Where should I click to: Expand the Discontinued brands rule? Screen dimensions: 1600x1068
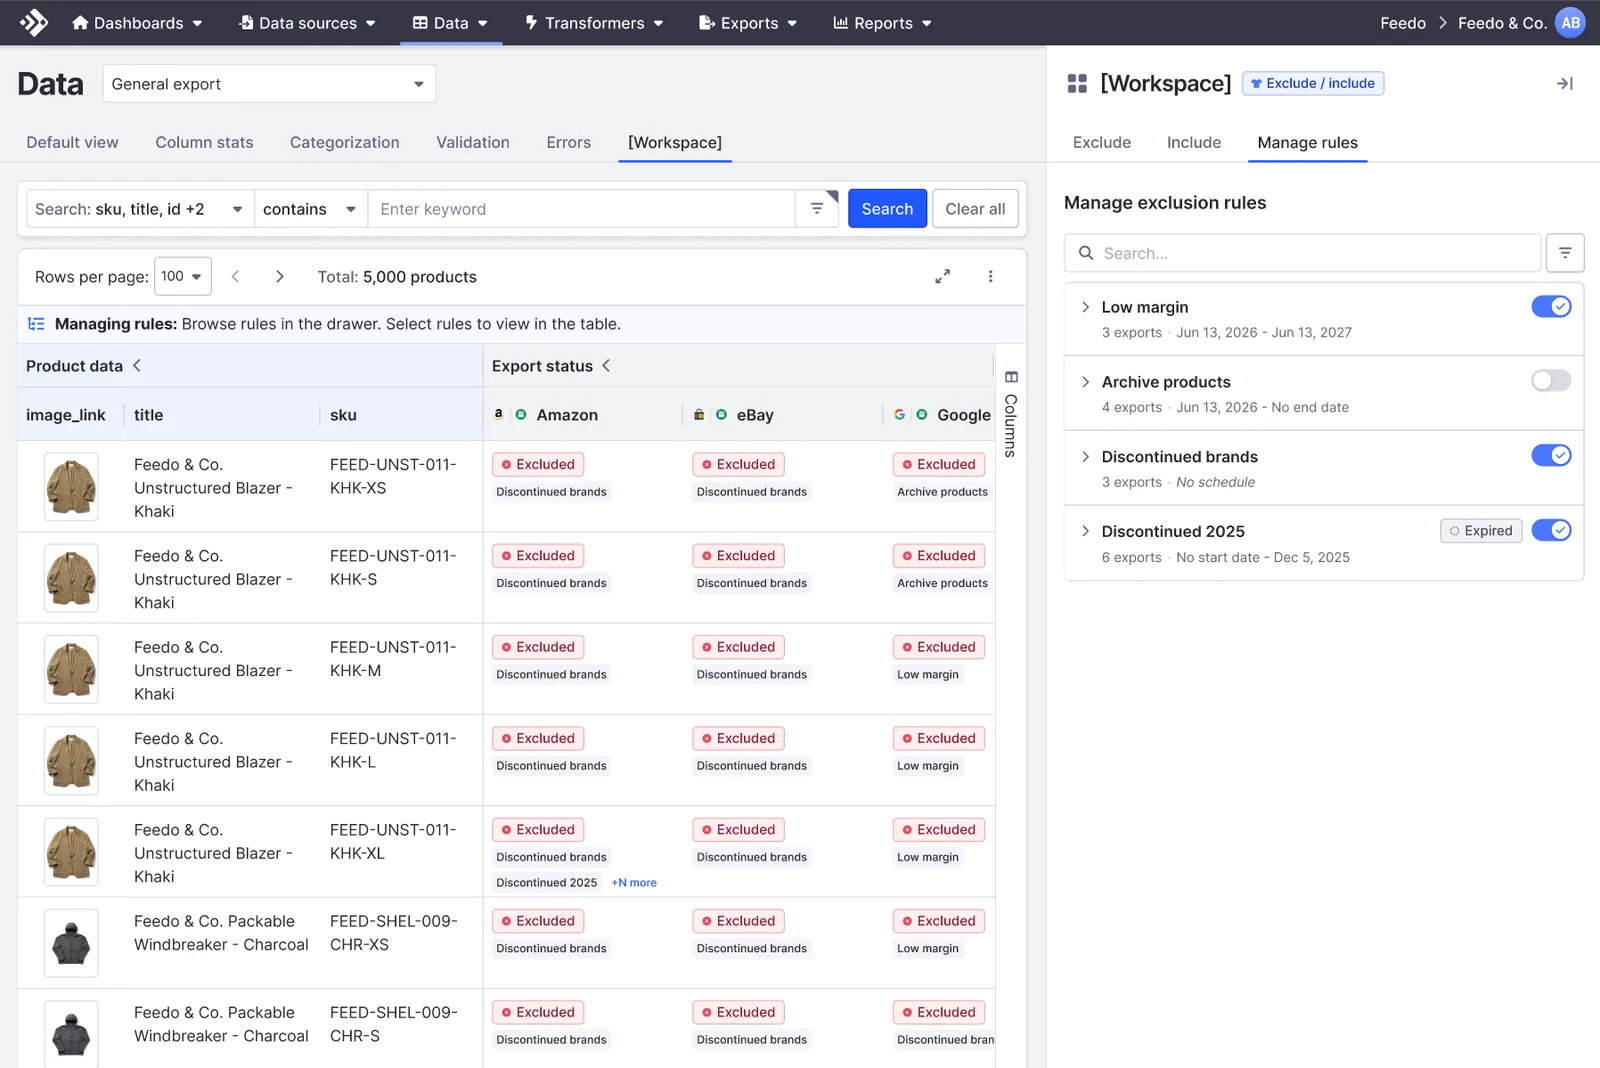(1085, 457)
